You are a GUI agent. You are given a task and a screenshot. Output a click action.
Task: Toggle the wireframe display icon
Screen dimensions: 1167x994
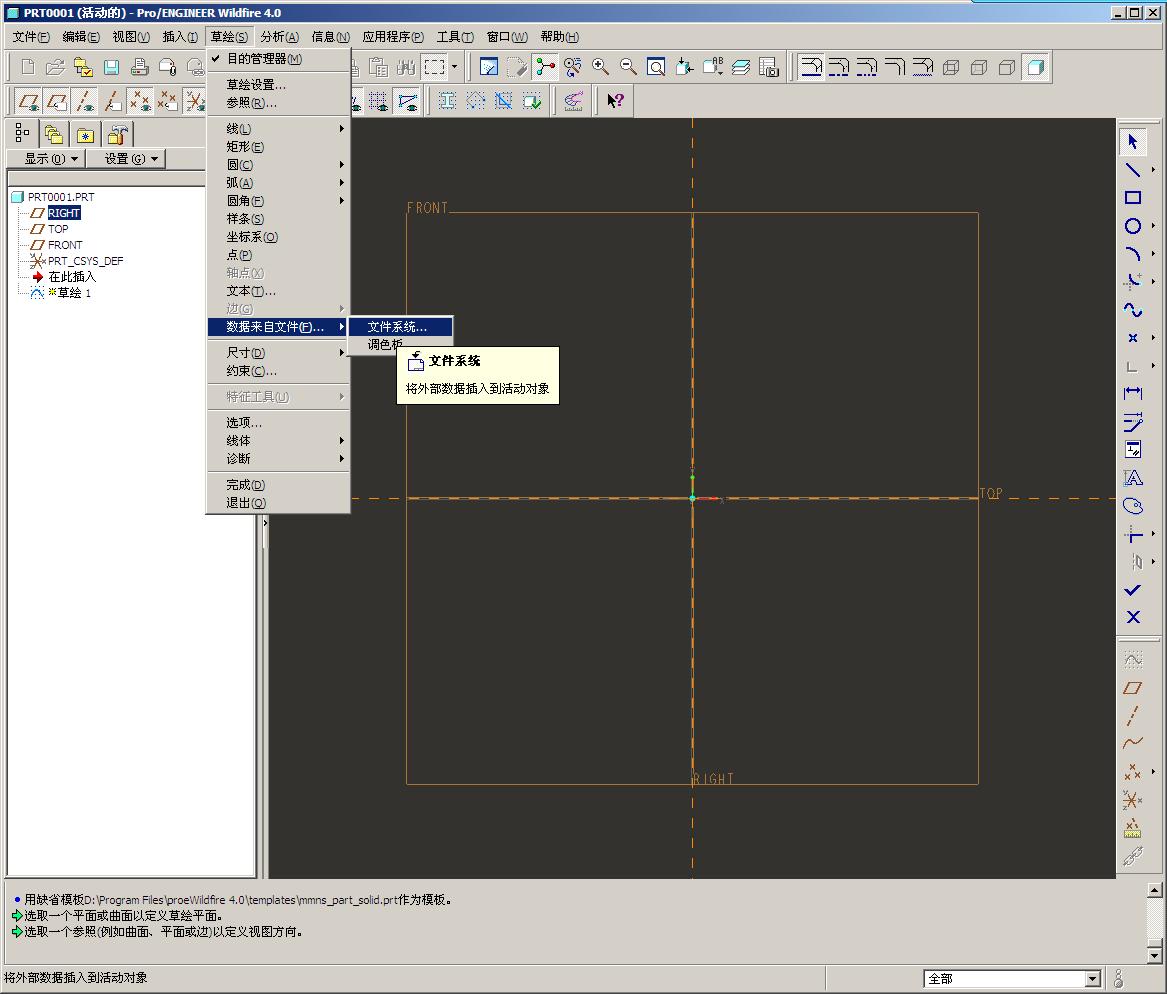point(951,67)
